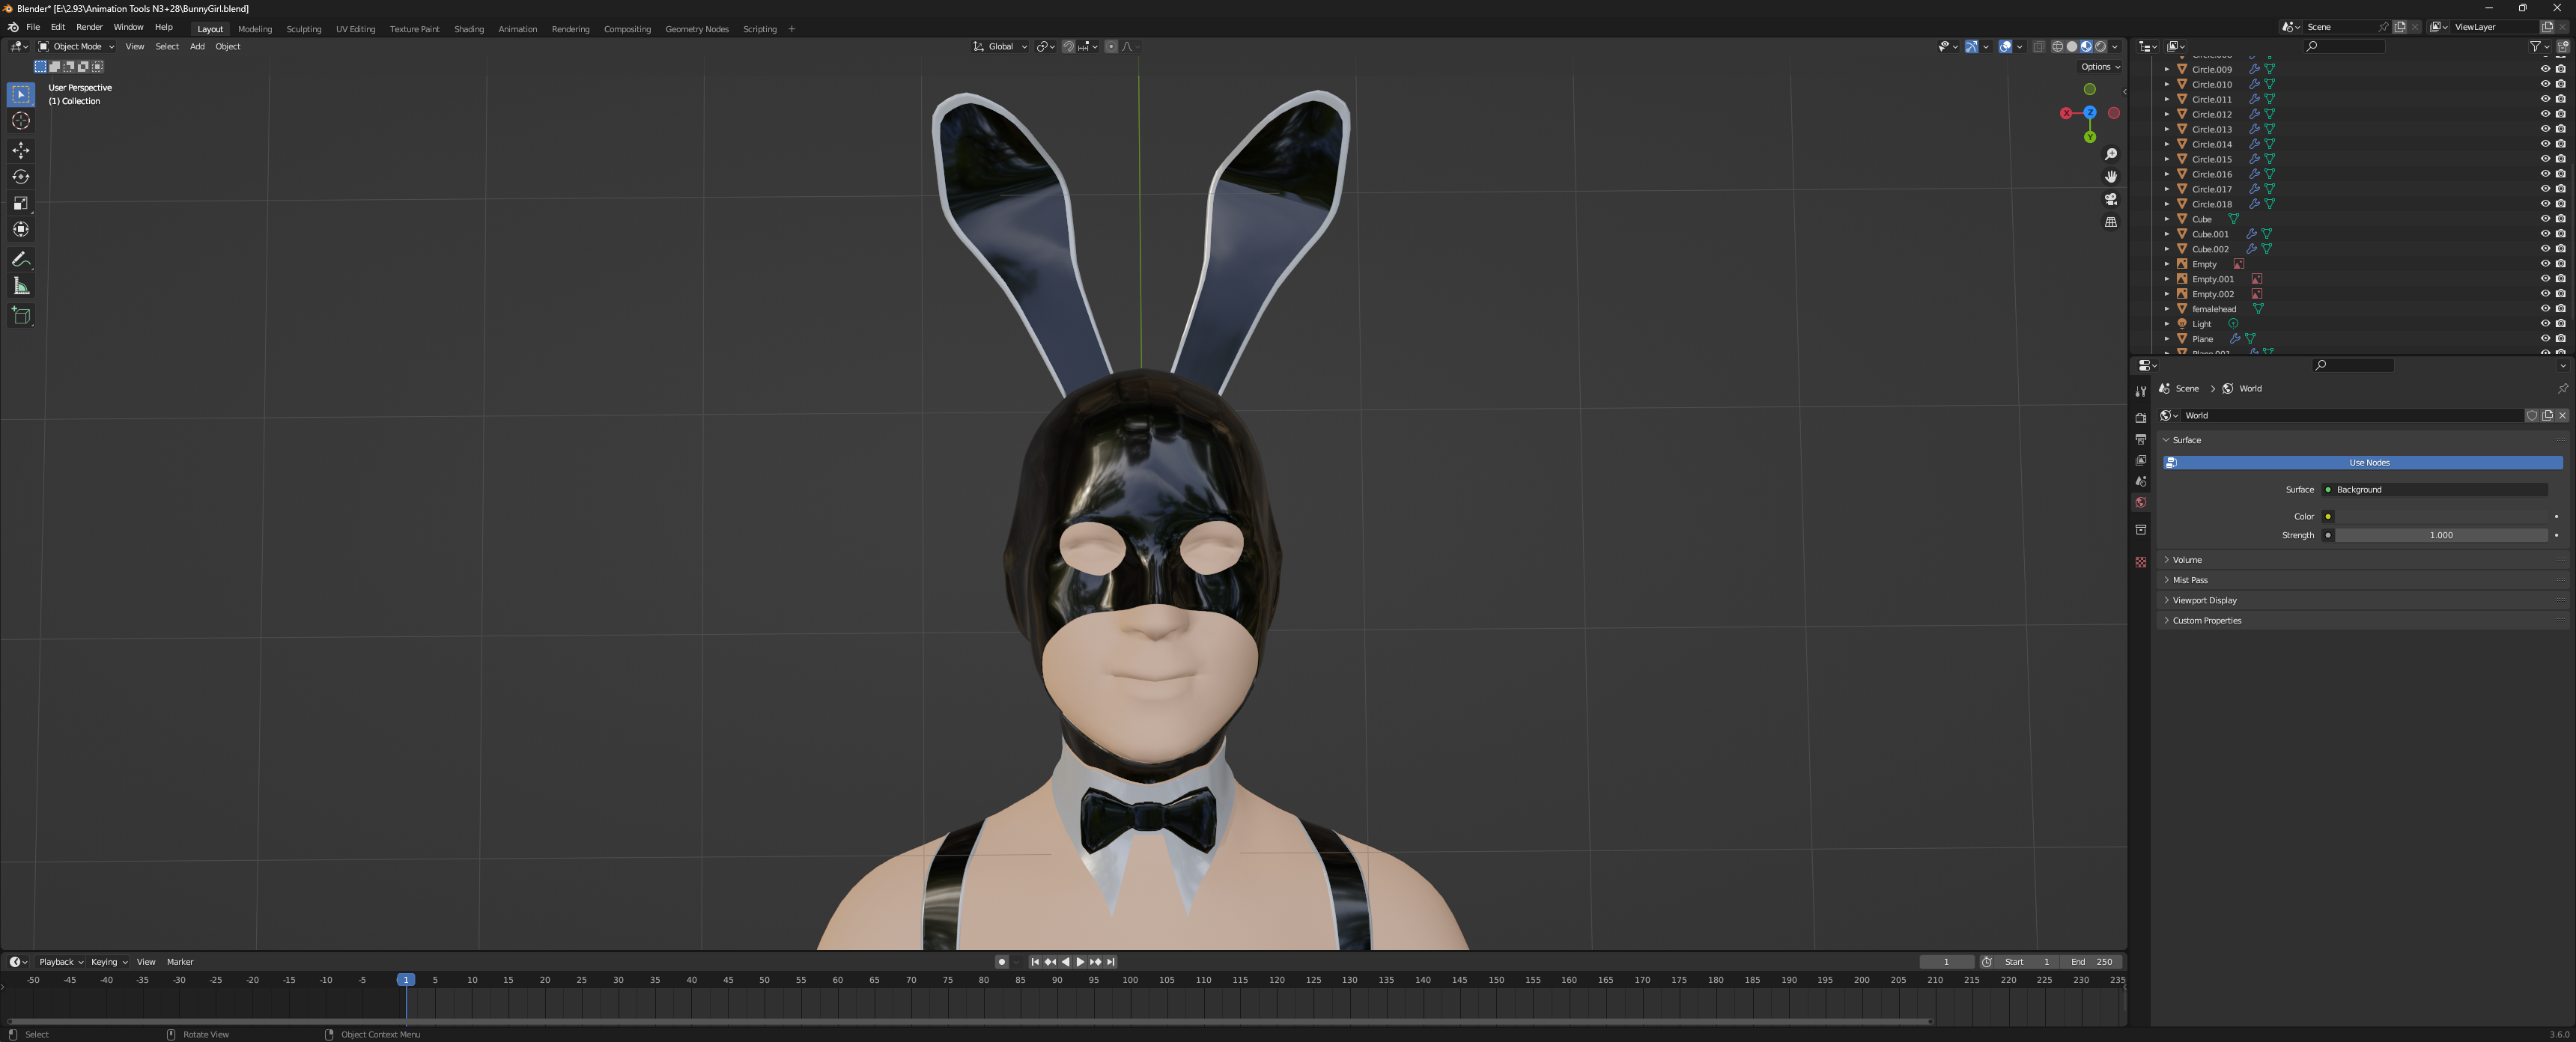
Task: Toggle render camera icon for Circle.014
Action: (2560, 144)
